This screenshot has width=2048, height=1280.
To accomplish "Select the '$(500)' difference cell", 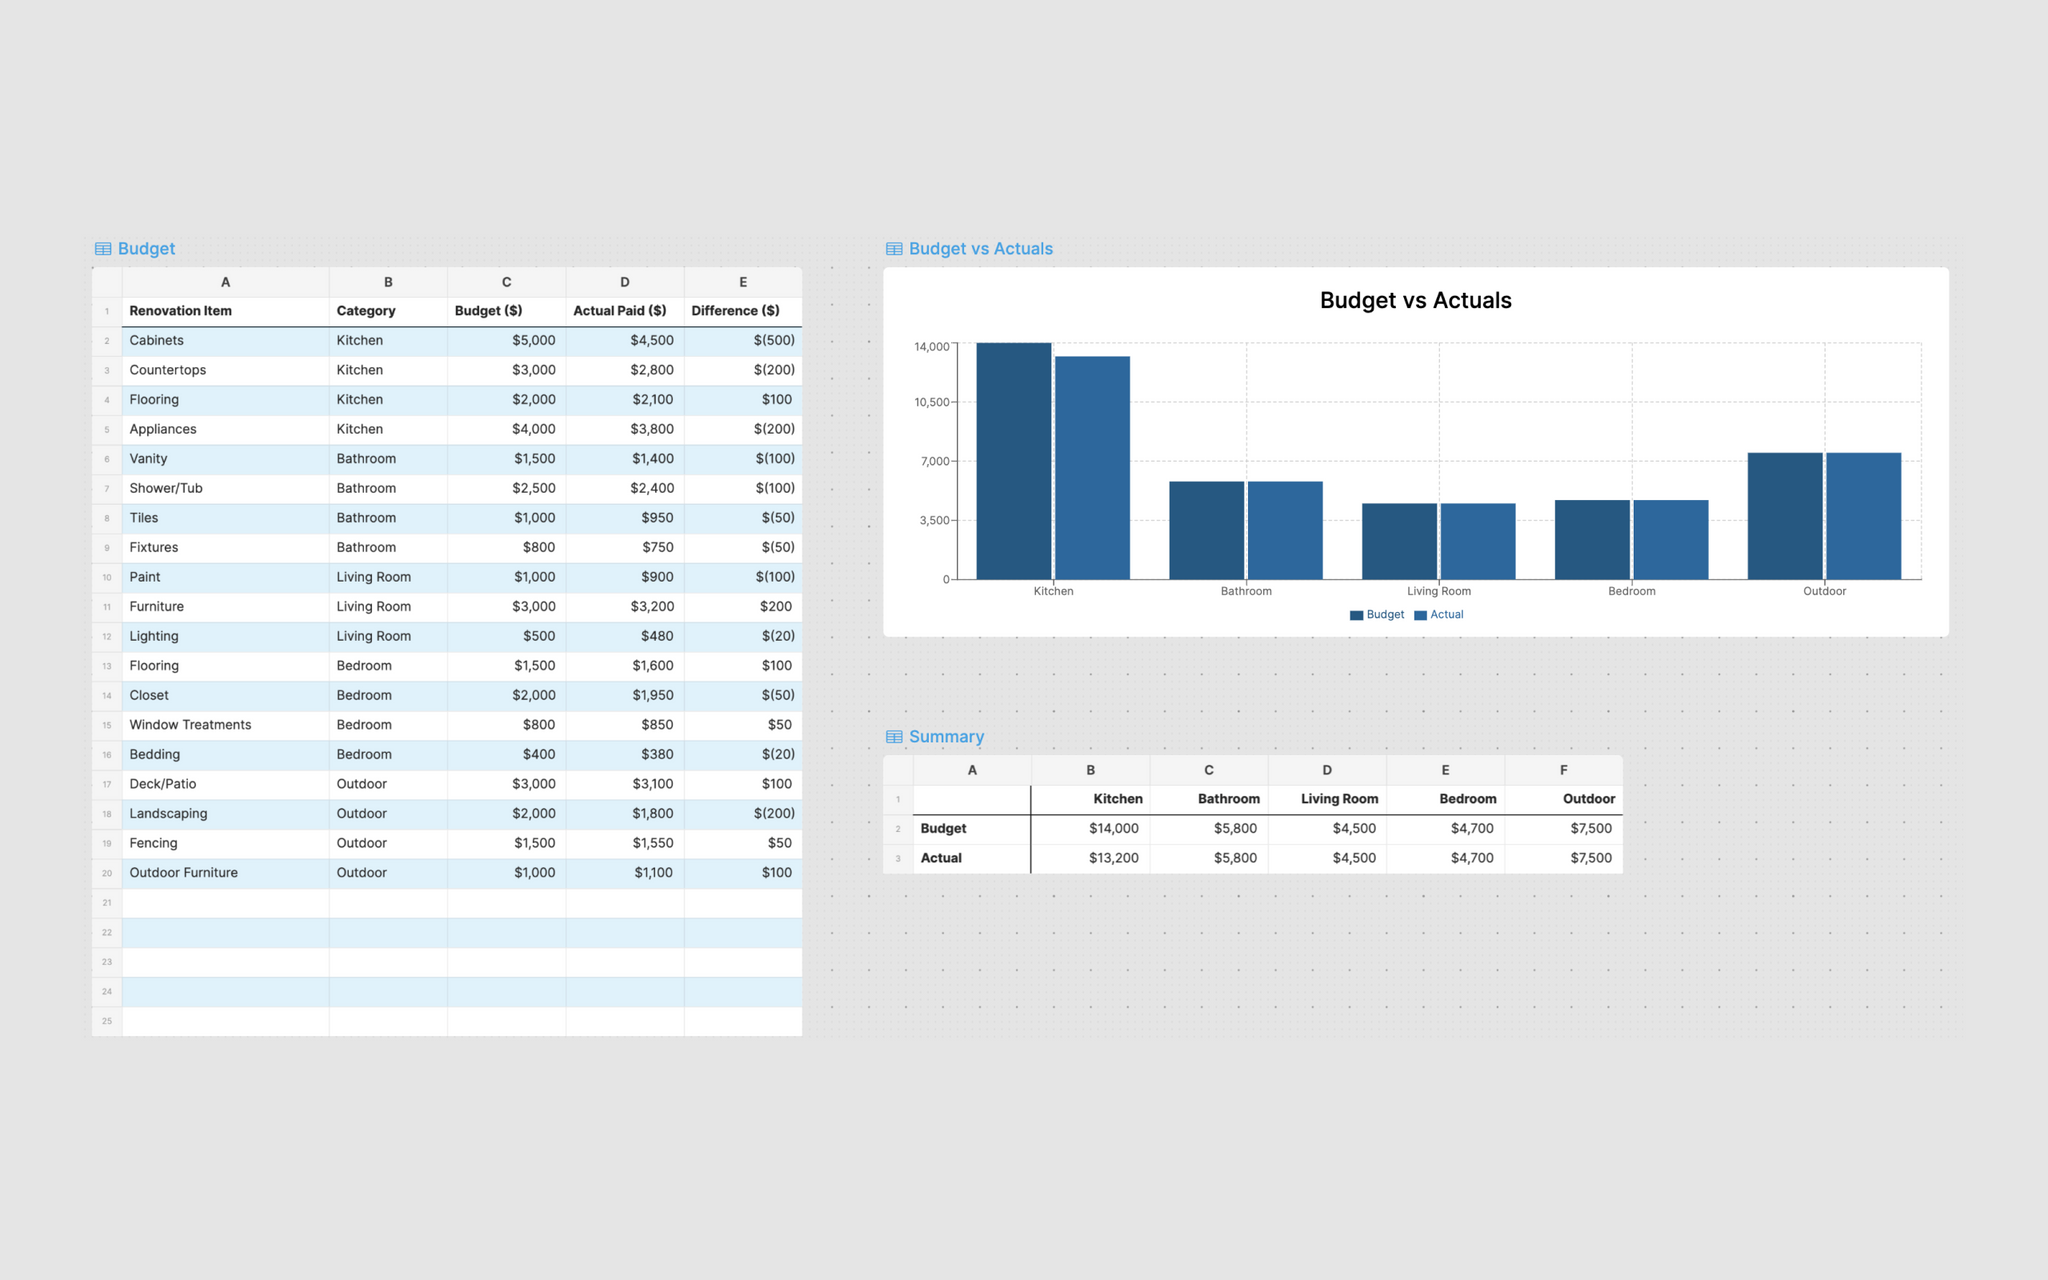I will click(x=743, y=341).
